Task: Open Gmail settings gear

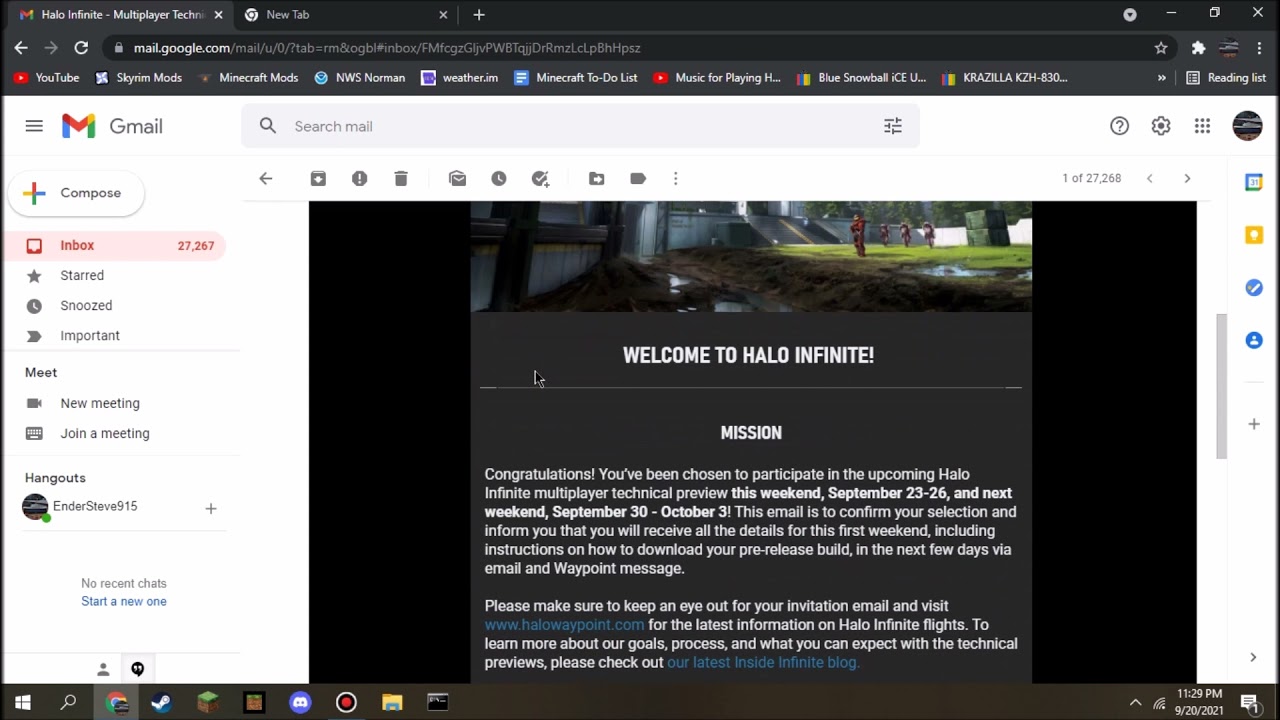Action: pyautogui.click(x=1160, y=126)
